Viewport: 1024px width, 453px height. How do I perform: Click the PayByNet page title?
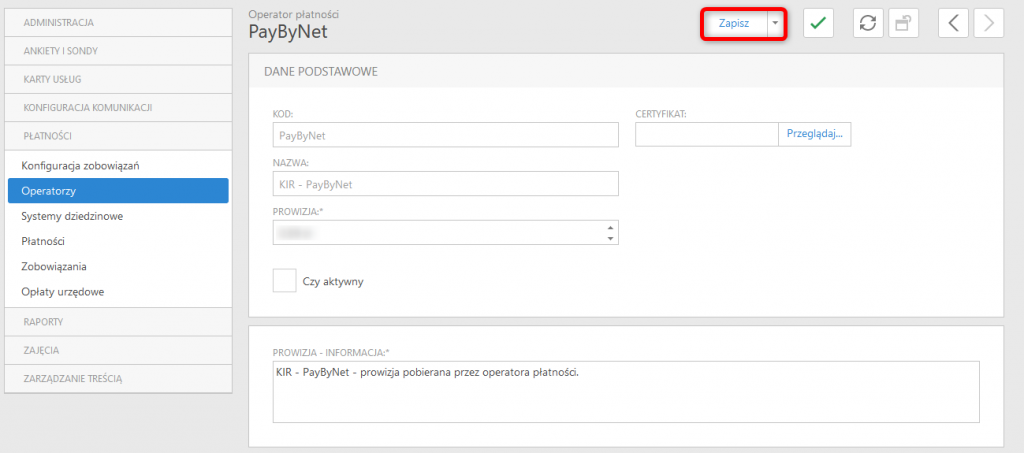288,31
